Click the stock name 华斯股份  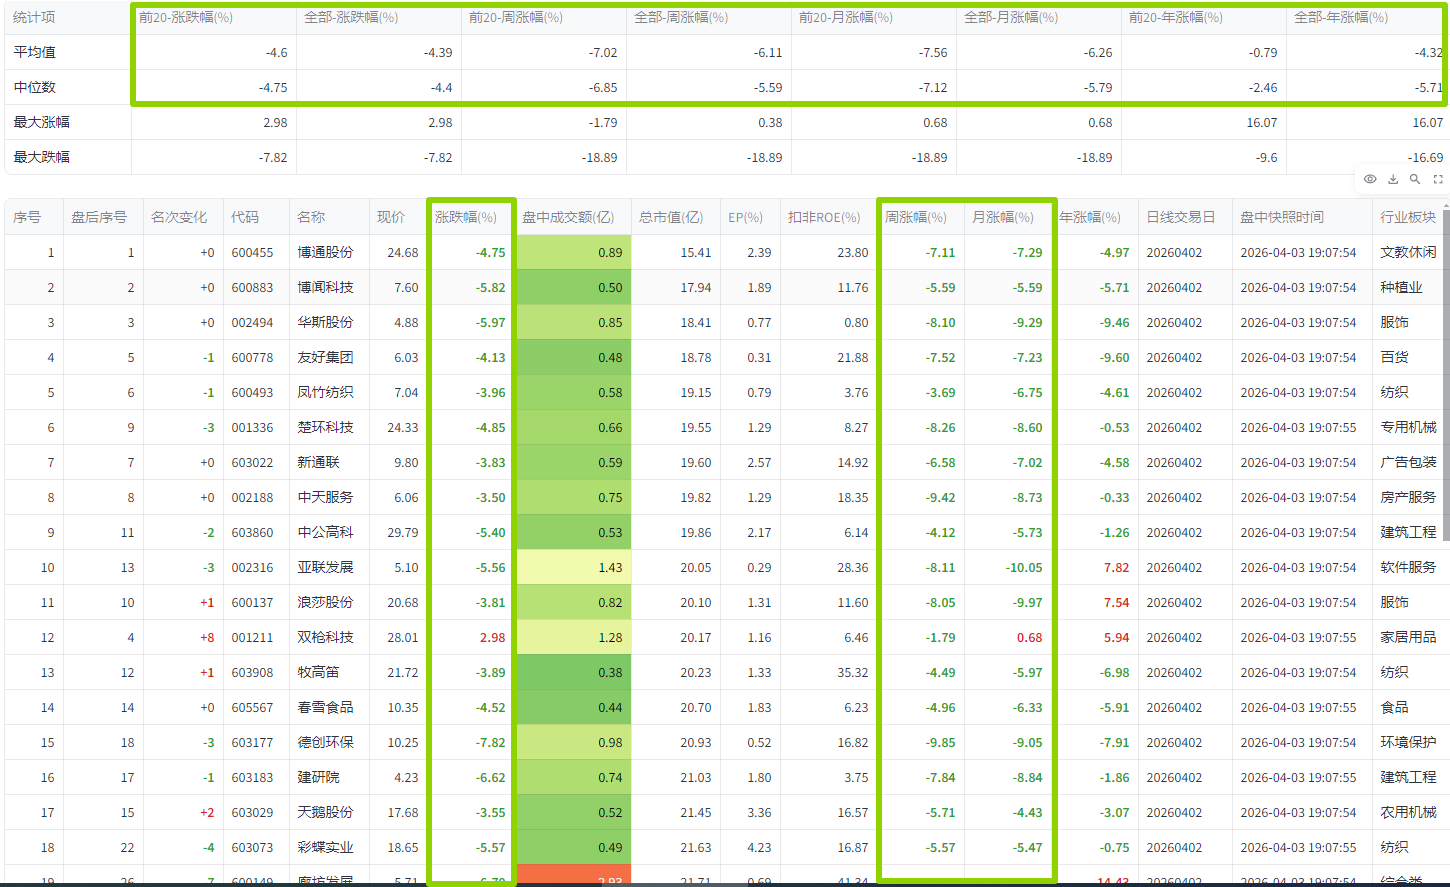pos(325,322)
